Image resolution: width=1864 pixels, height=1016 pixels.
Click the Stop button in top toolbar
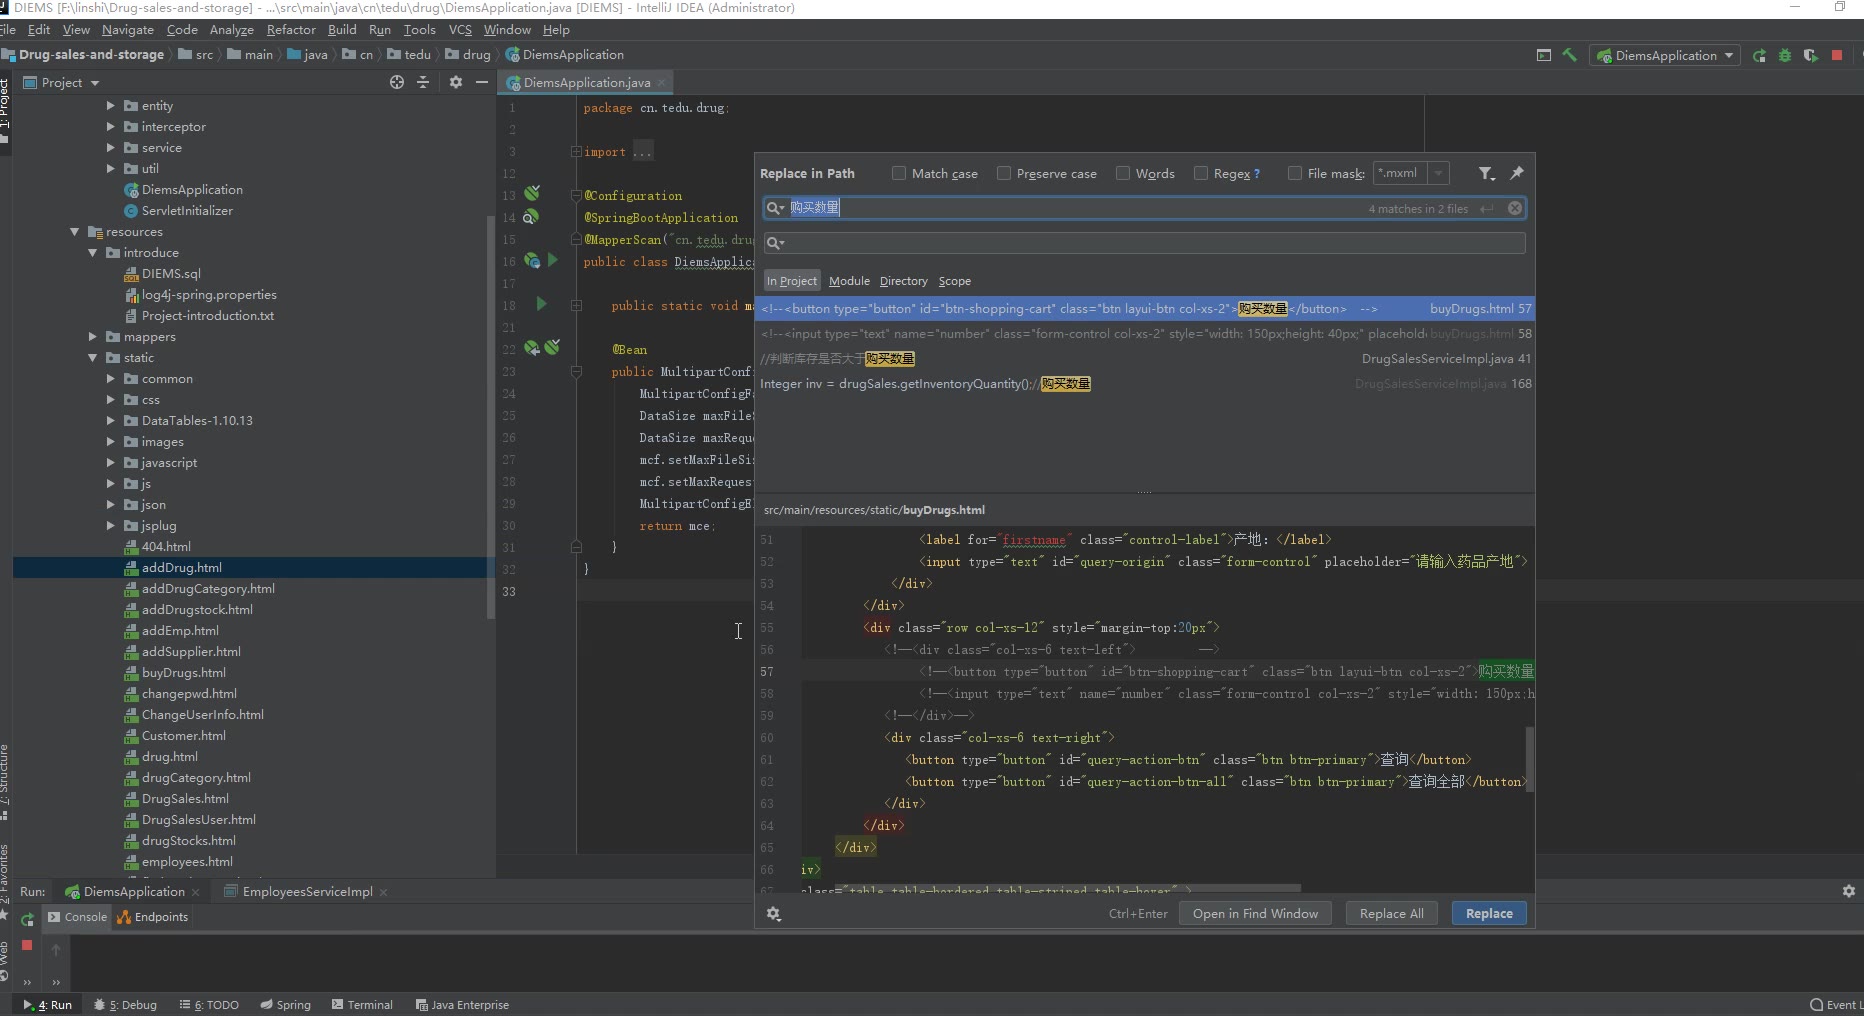tap(1837, 55)
